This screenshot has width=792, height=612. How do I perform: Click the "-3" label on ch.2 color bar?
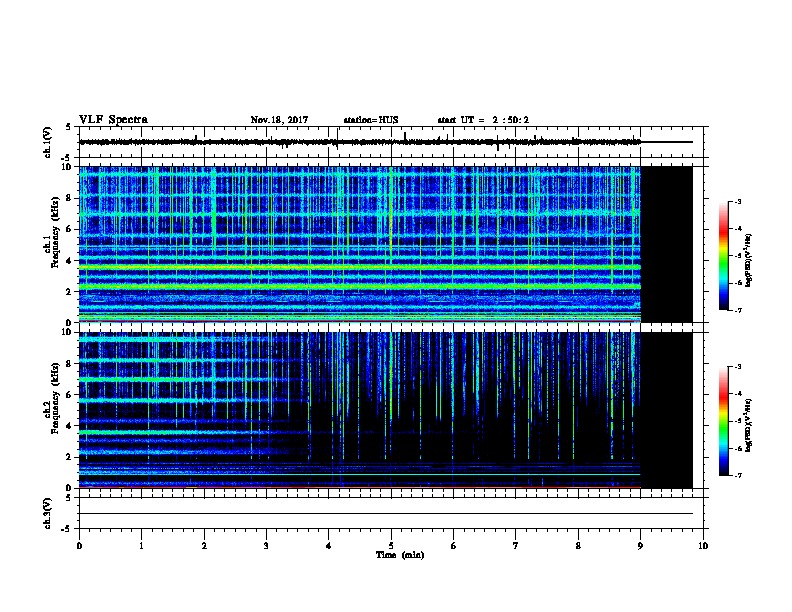tap(738, 367)
